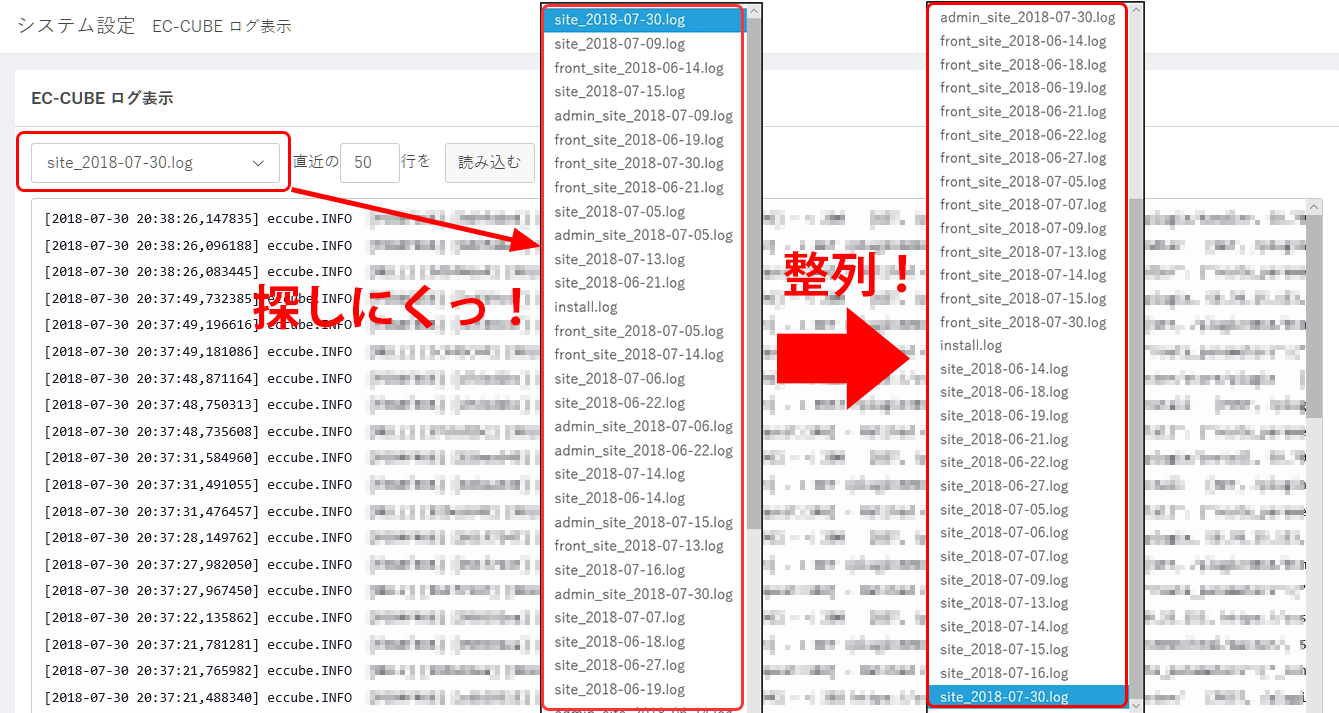Click log line timestamped 20:37:21,765982
The image size is (1339, 713).
198,671
